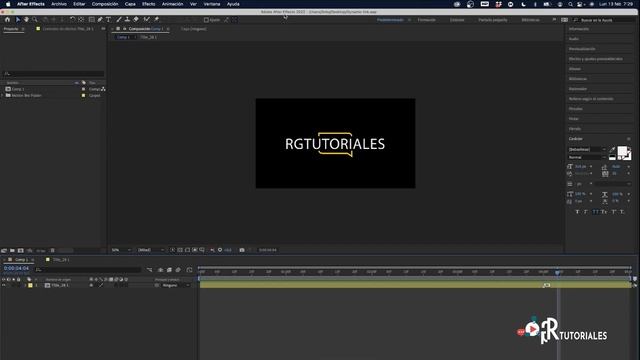Open the Efectos y ajustes preestablecidos panel
Screen dimensions: 640x360
(596, 59)
